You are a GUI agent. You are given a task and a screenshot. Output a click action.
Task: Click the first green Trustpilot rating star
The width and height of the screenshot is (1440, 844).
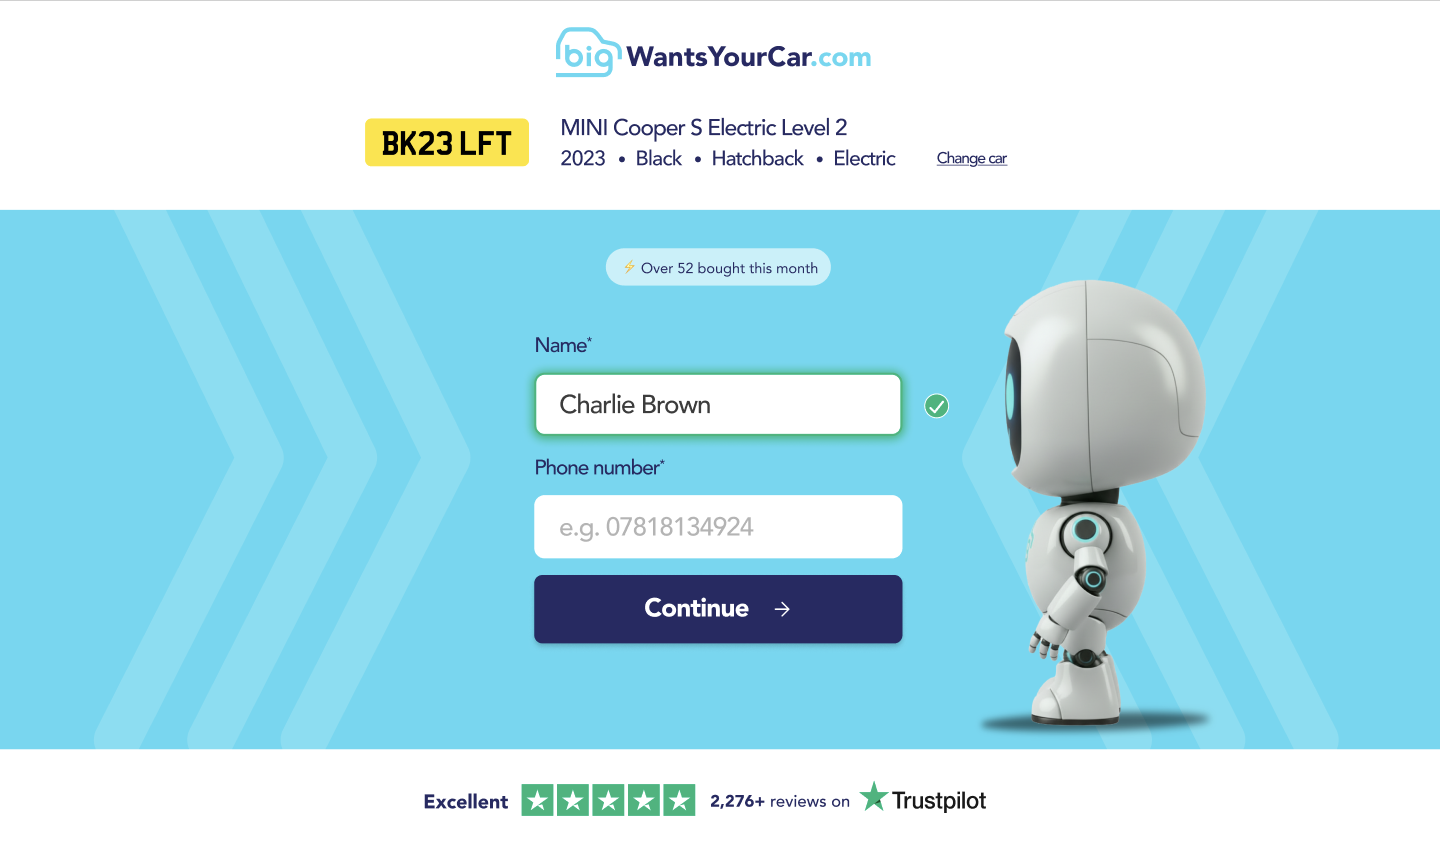(538, 800)
